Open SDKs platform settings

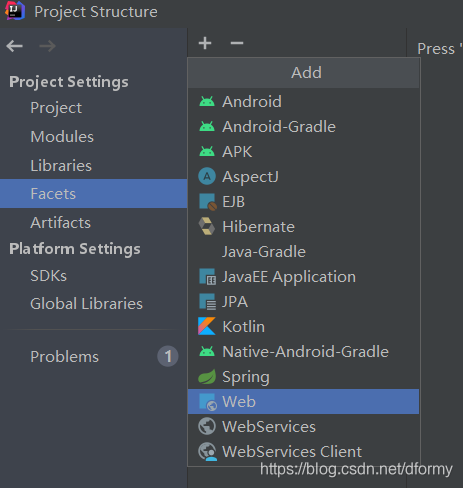[93, 275]
